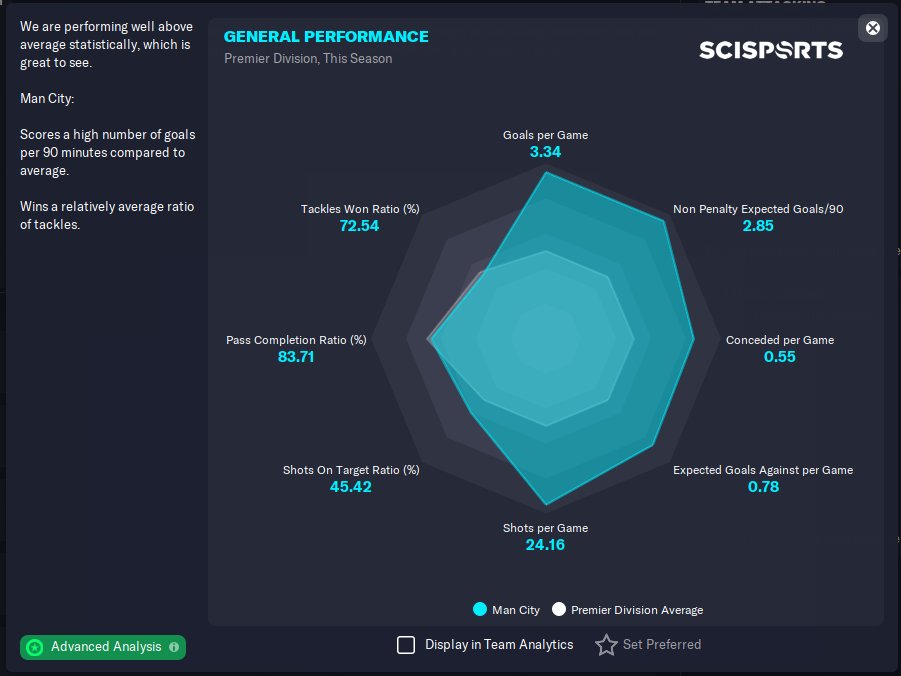
Task: Select Pass Completion Ratio value 83.71
Action: click(296, 356)
